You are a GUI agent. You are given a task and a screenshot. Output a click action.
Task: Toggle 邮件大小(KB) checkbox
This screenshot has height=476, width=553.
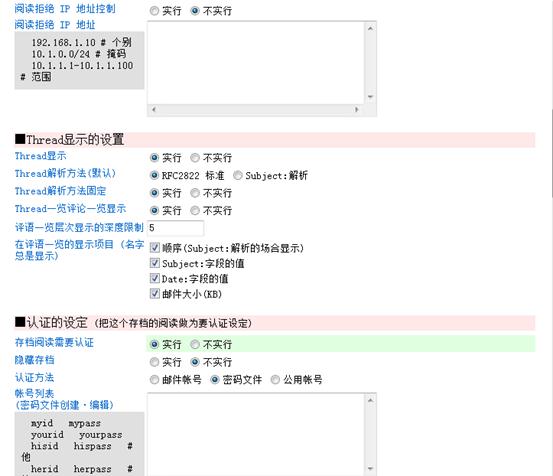coord(154,294)
